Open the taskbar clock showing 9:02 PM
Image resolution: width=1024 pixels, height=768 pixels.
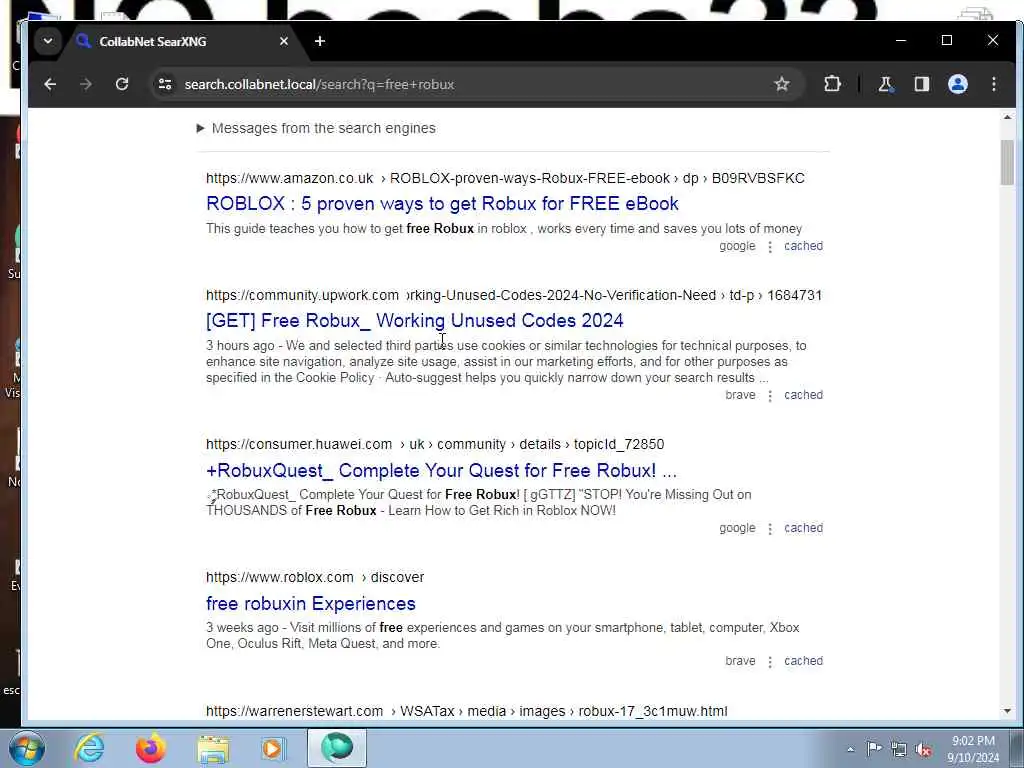(973, 749)
